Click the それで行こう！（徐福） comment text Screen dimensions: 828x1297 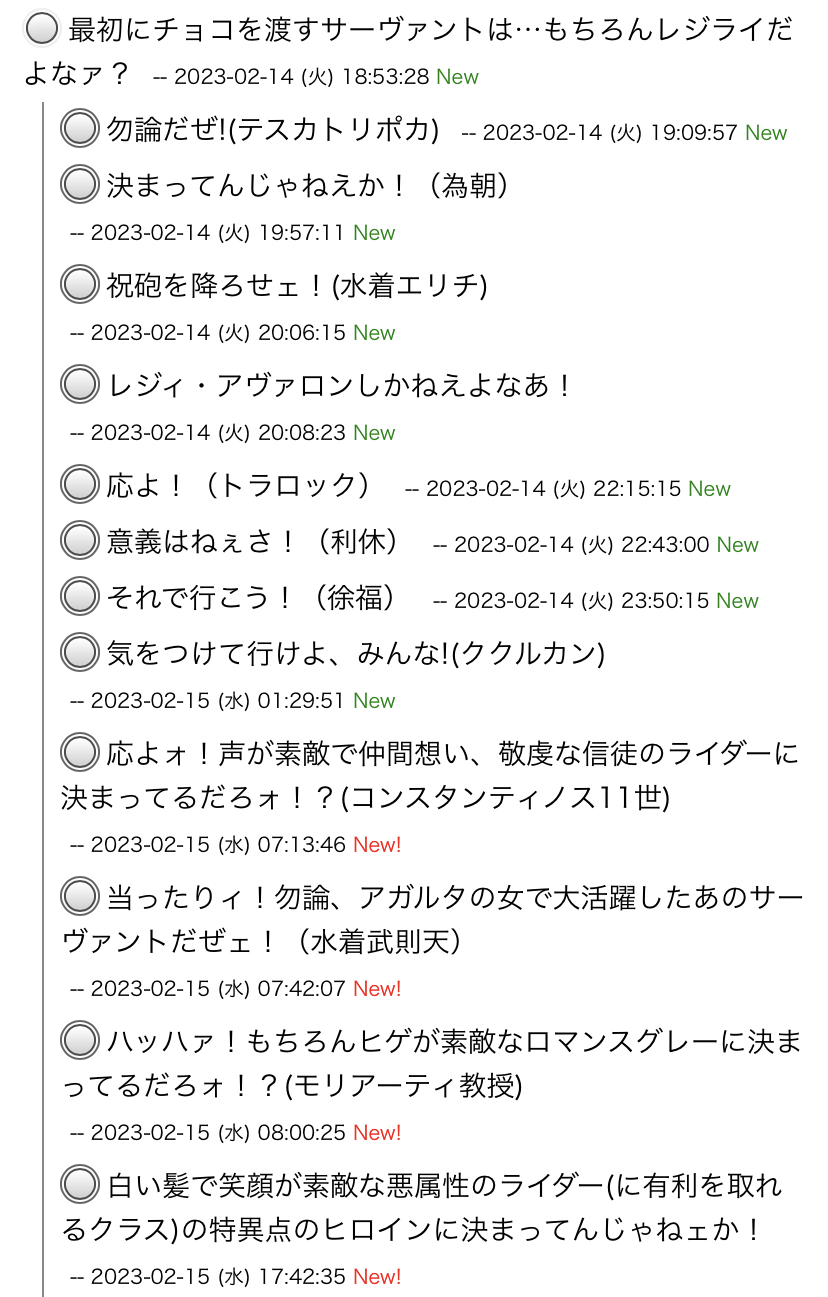click(x=252, y=598)
